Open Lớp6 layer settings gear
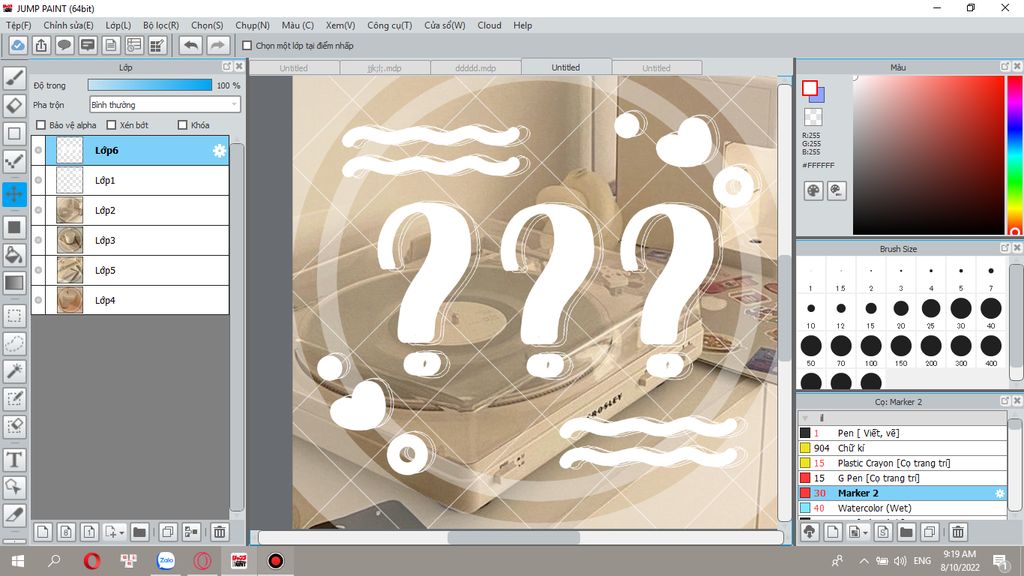Image resolution: width=1024 pixels, height=576 pixels. click(219, 151)
